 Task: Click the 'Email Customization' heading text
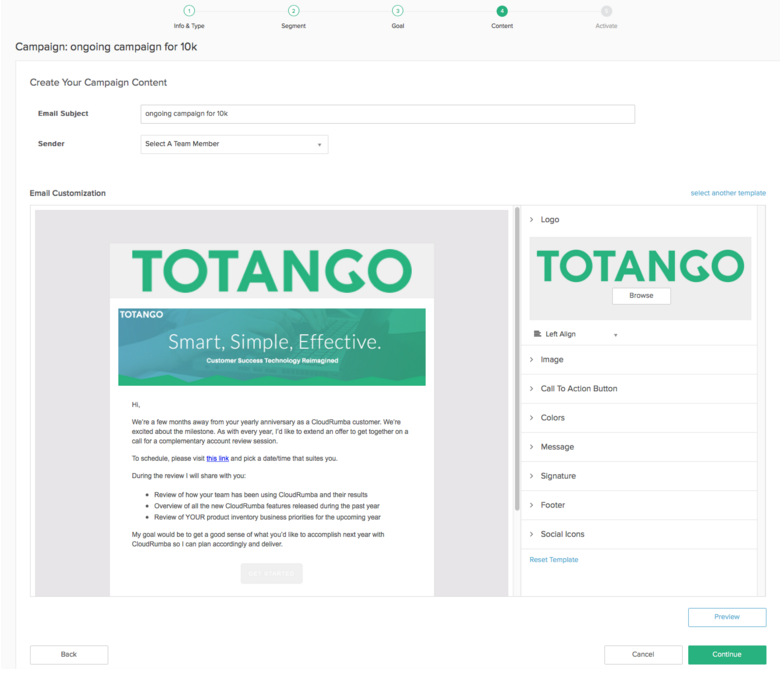click(68, 193)
